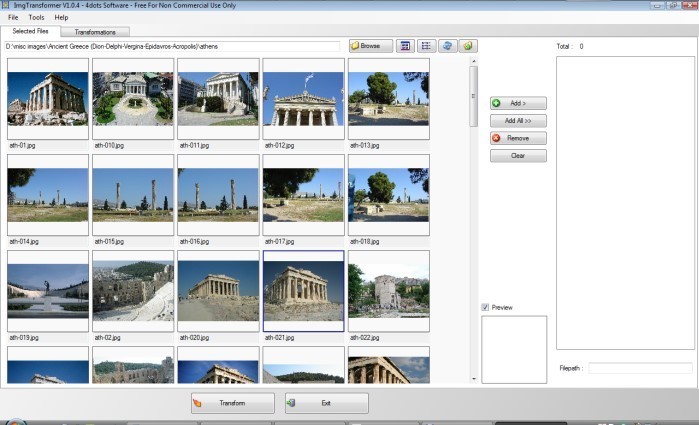
Task: Click the thumbnail view icon beside Browse
Action: (405, 46)
